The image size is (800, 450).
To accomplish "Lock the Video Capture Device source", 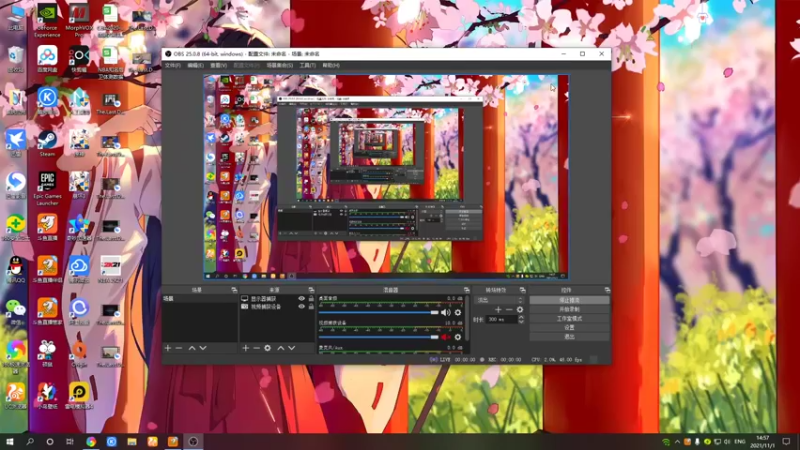I will pos(311,307).
